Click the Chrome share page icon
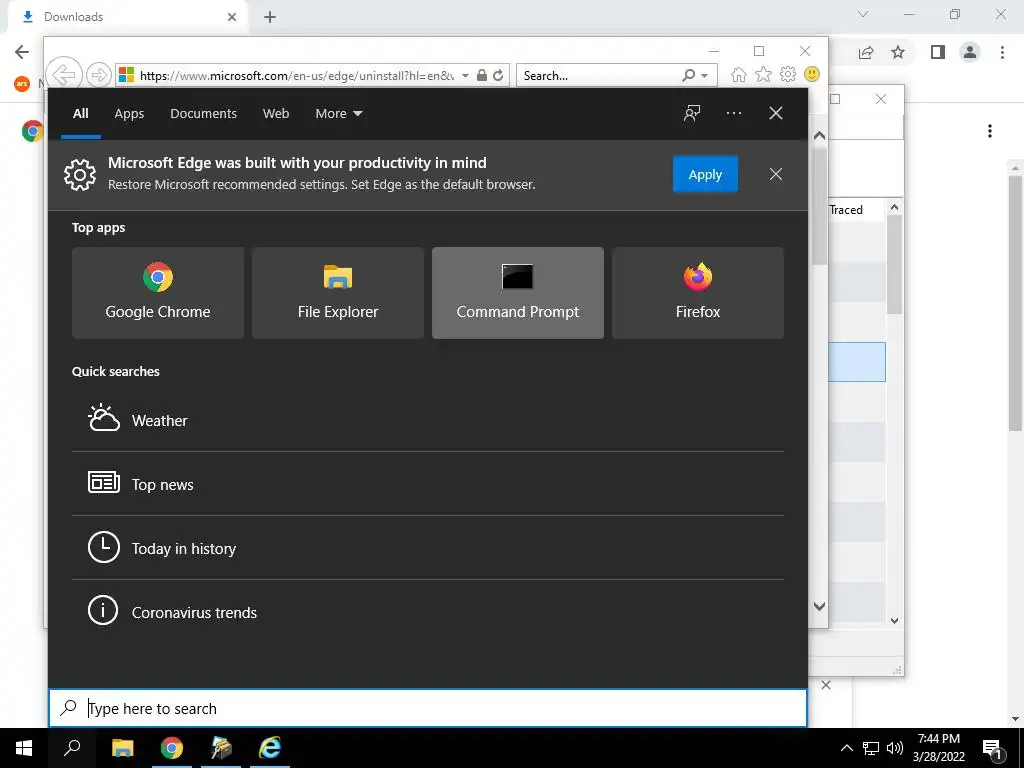The height and width of the screenshot is (768, 1024). [866, 52]
